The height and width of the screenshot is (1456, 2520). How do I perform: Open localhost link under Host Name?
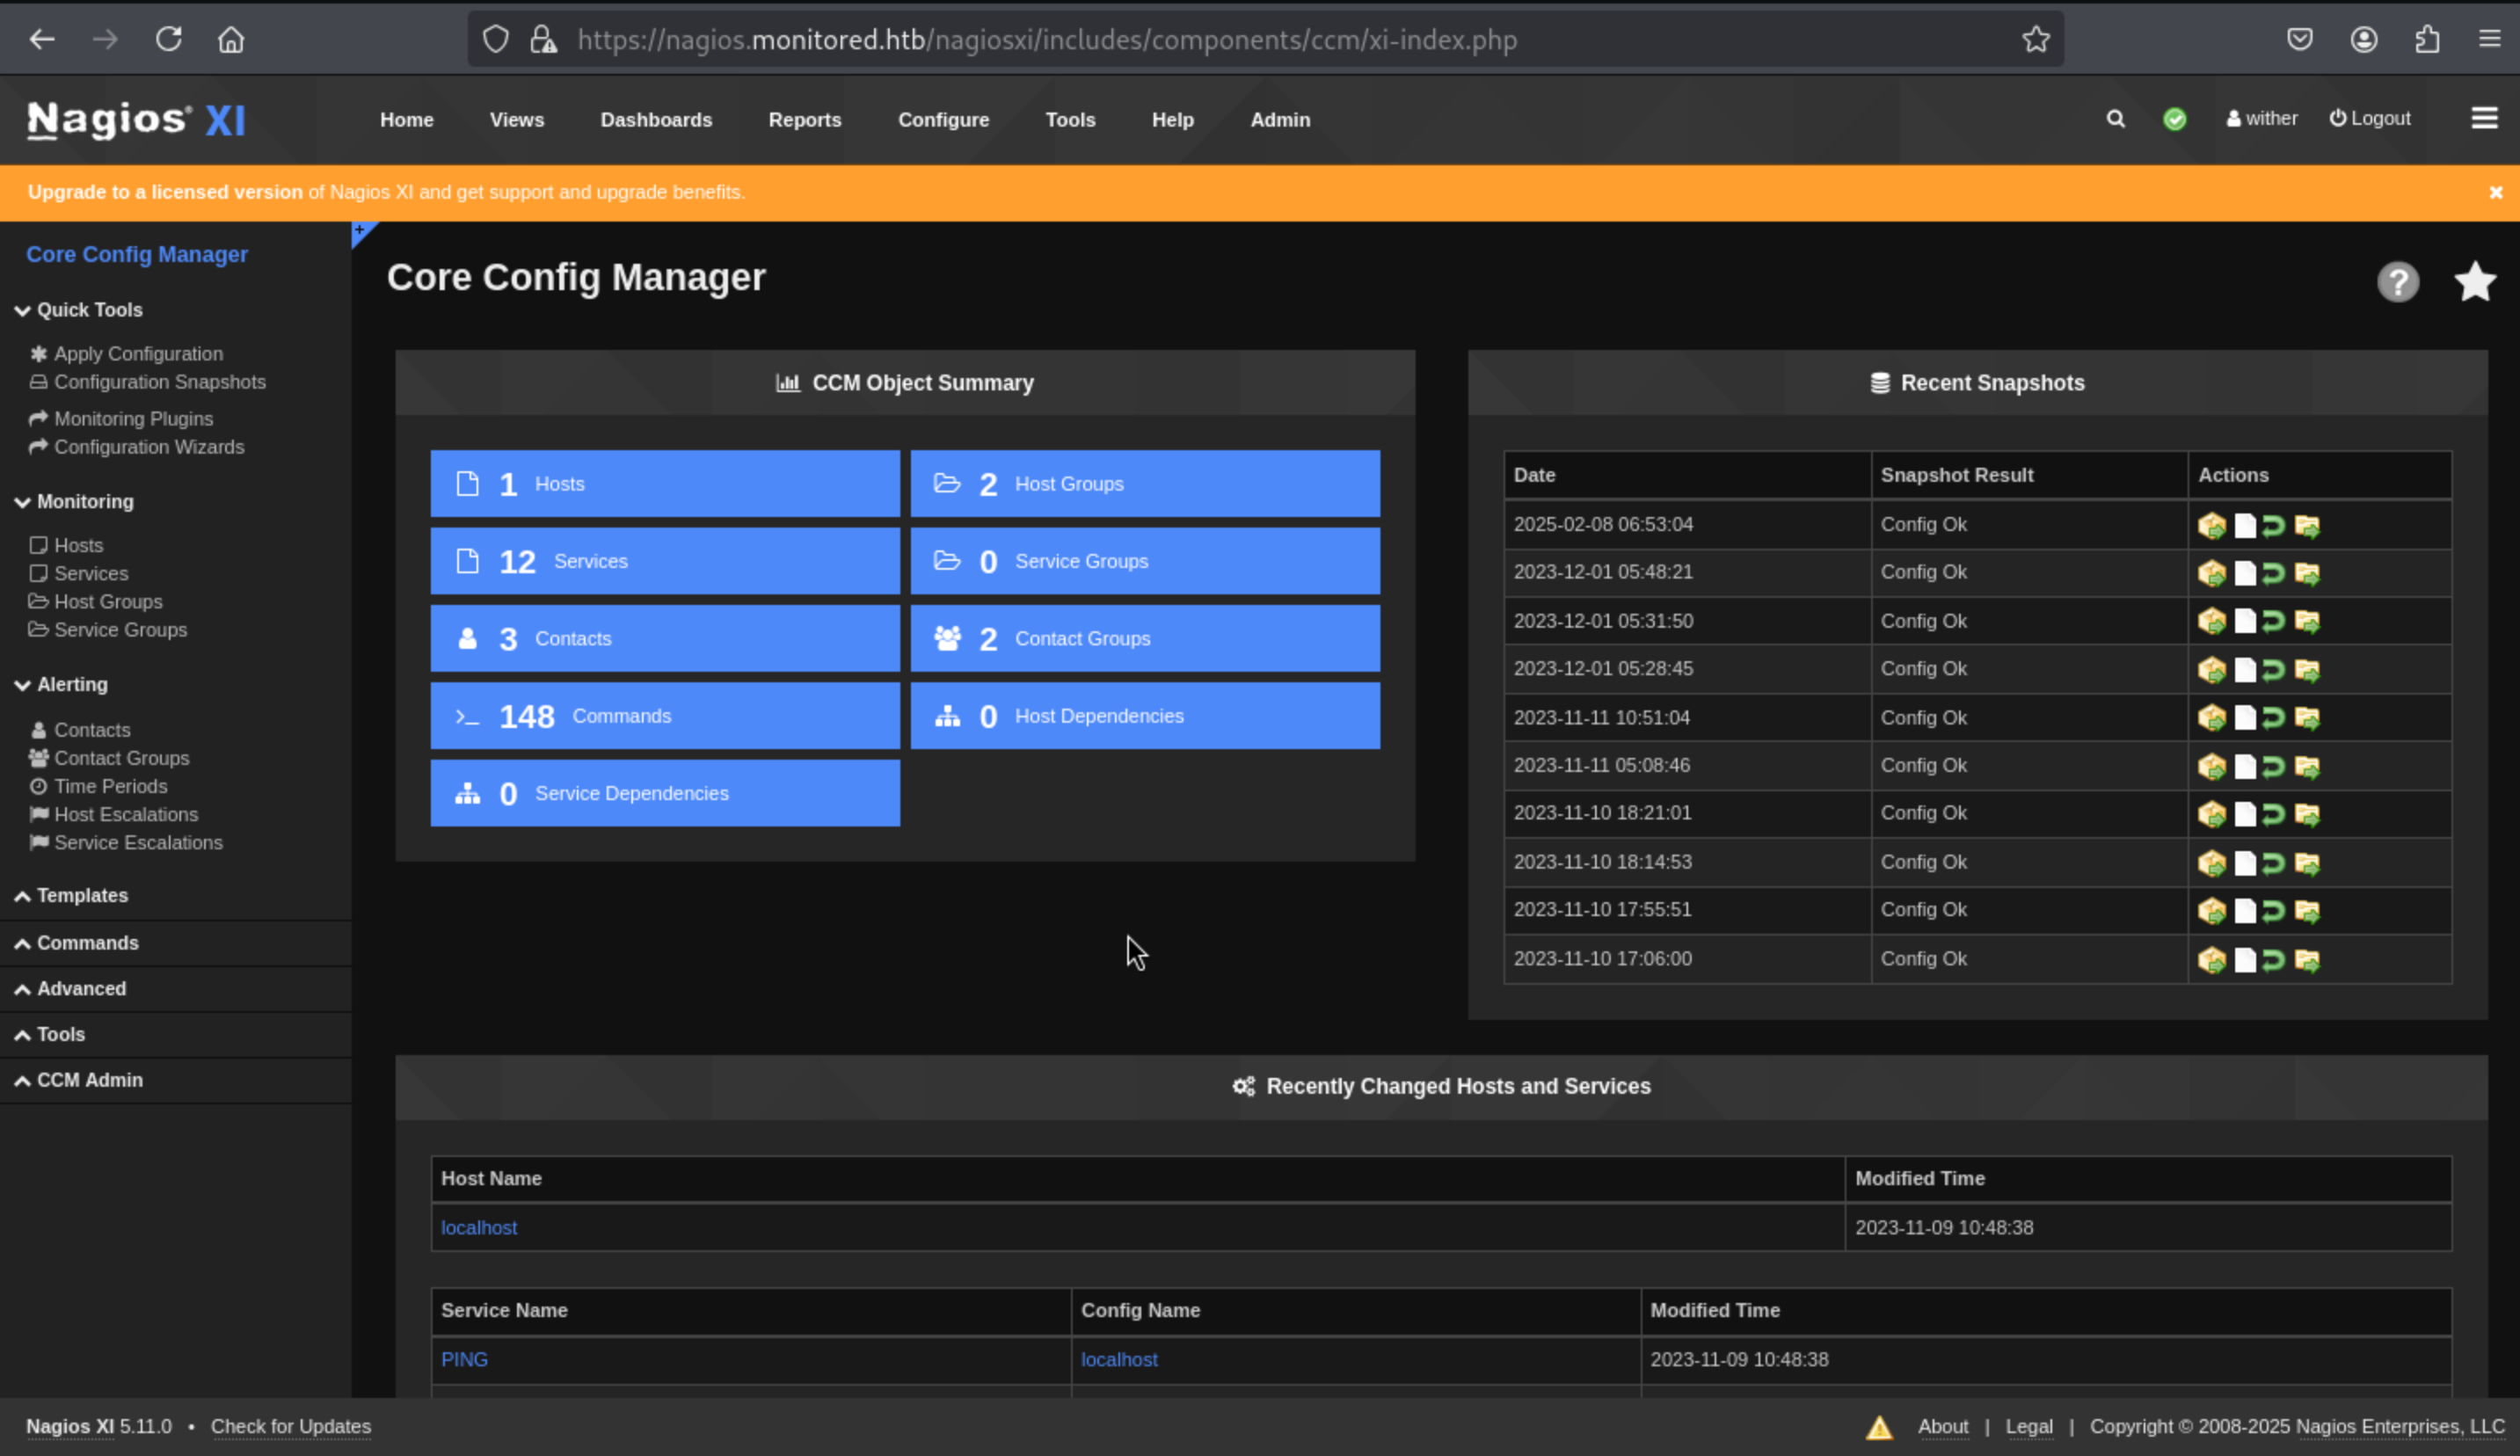pos(479,1227)
